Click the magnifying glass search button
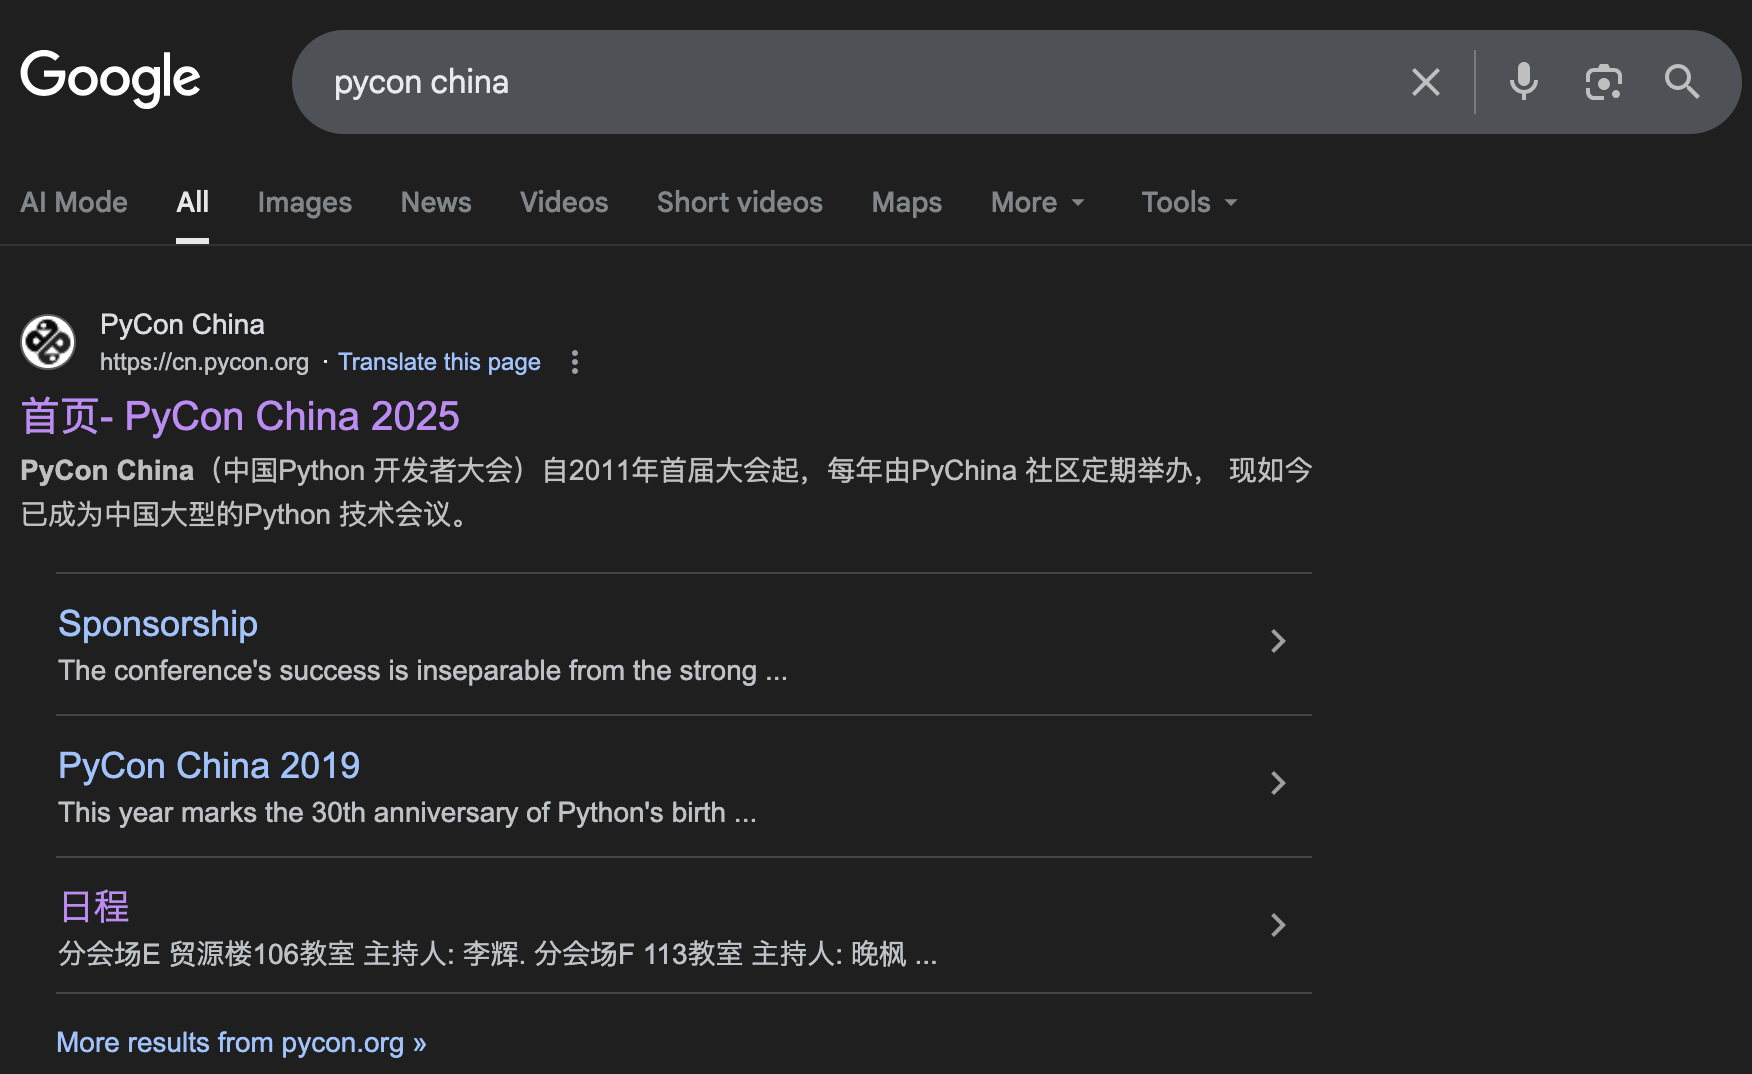This screenshot has height=1074, width=1752. pos(1681,82)
